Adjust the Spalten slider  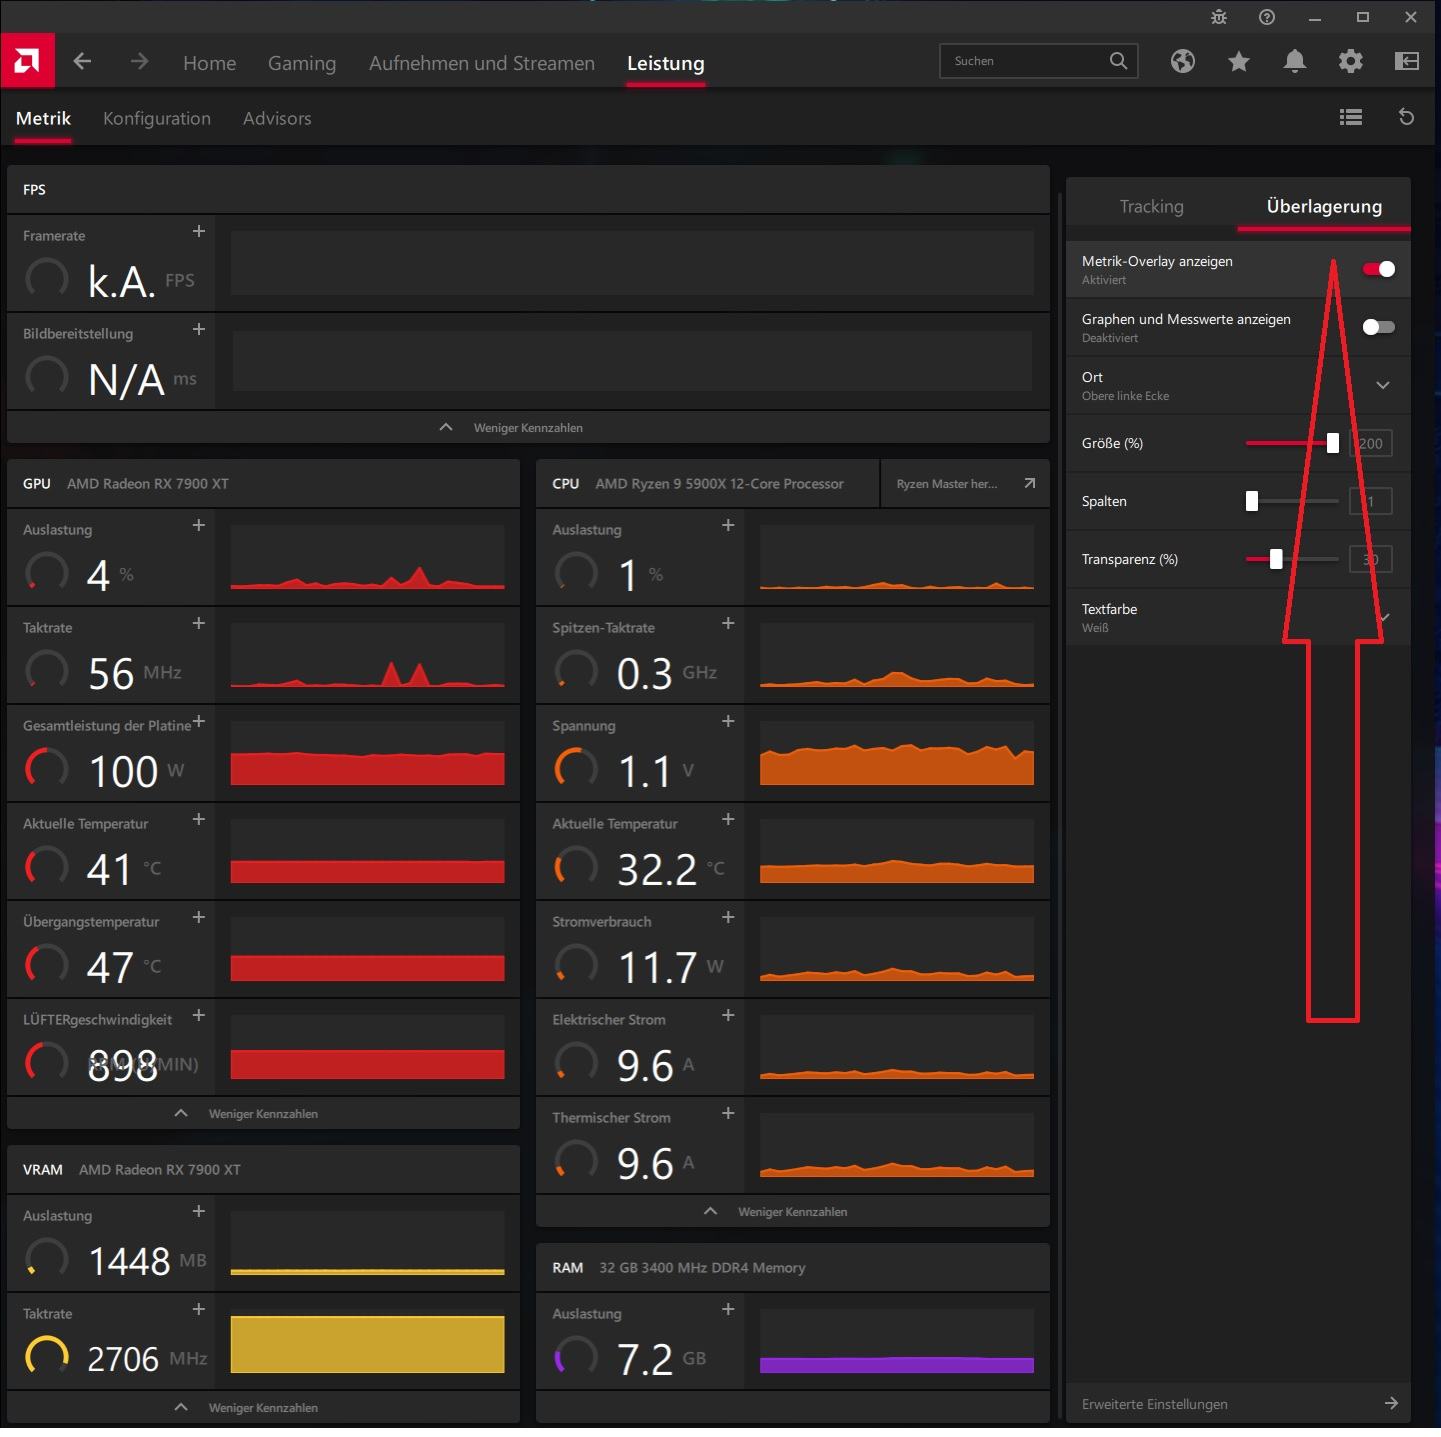coord(1292,501)
